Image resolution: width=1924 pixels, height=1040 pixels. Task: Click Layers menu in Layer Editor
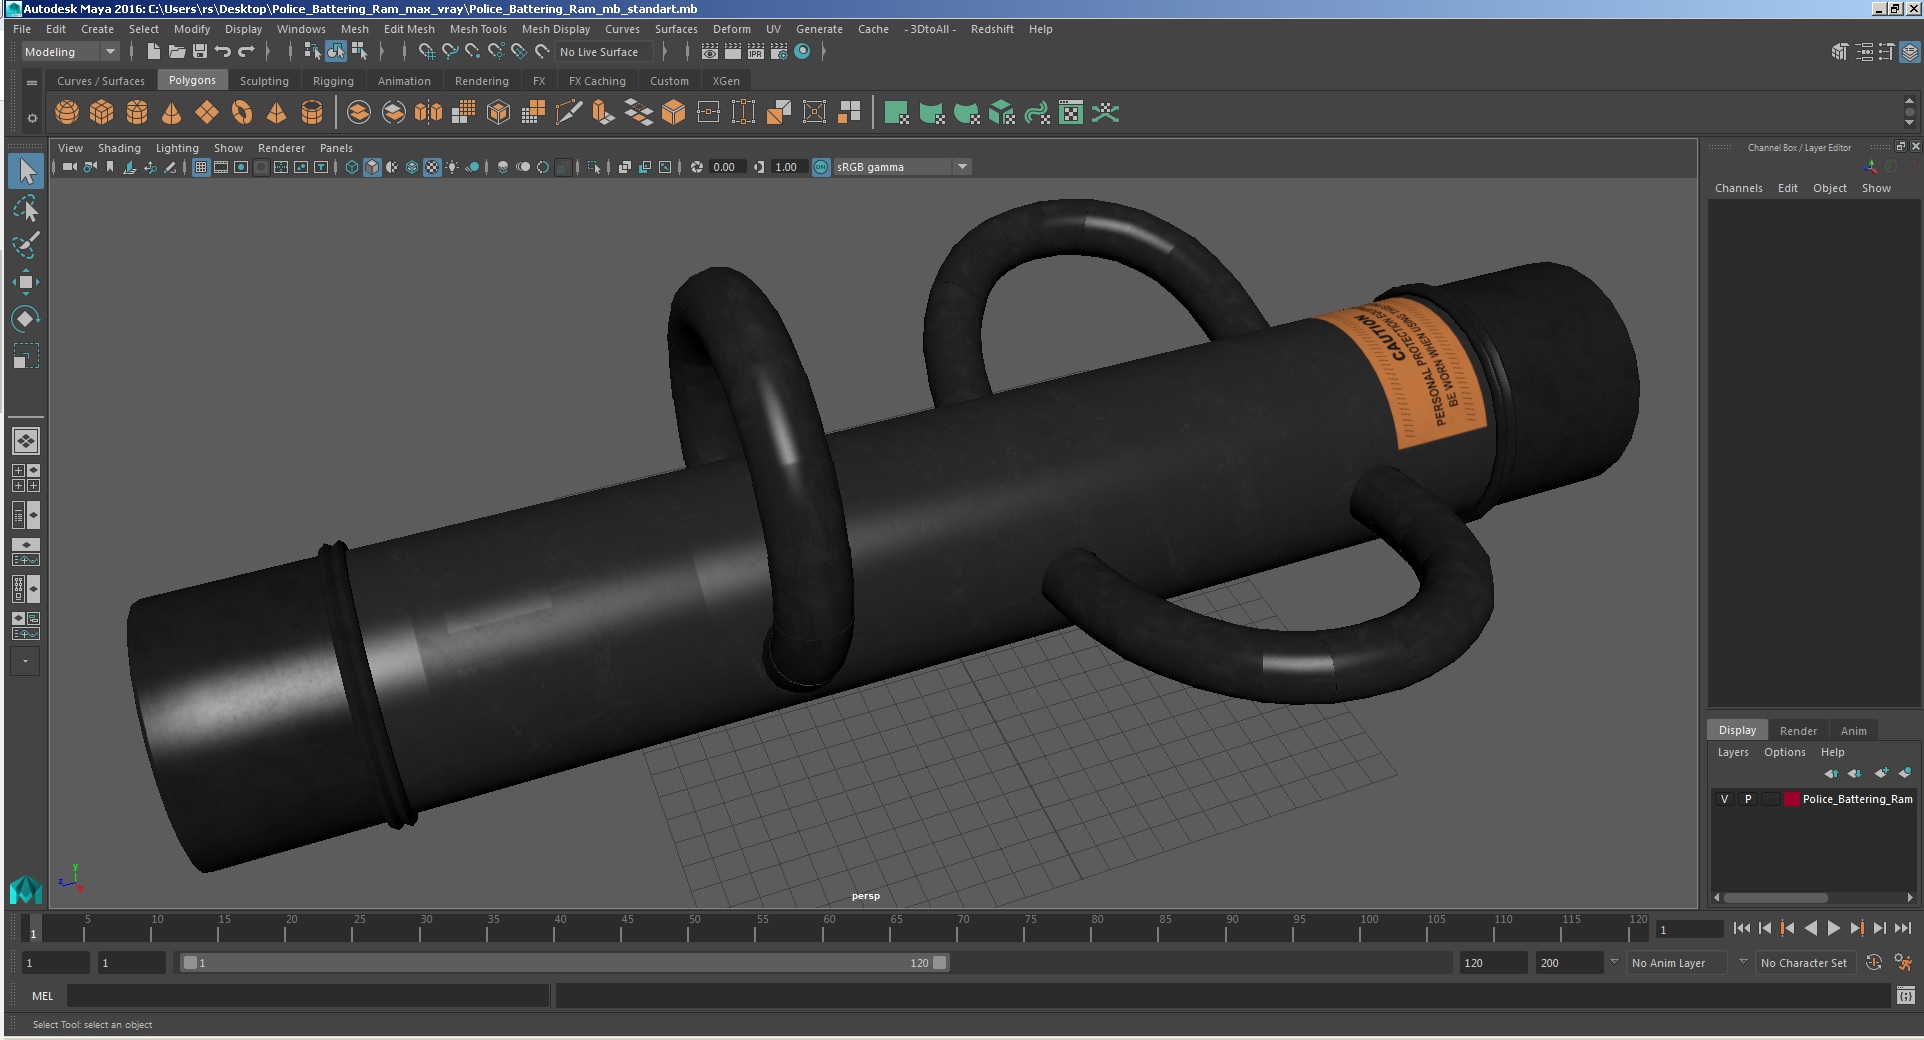click(x=1733, y=752)
